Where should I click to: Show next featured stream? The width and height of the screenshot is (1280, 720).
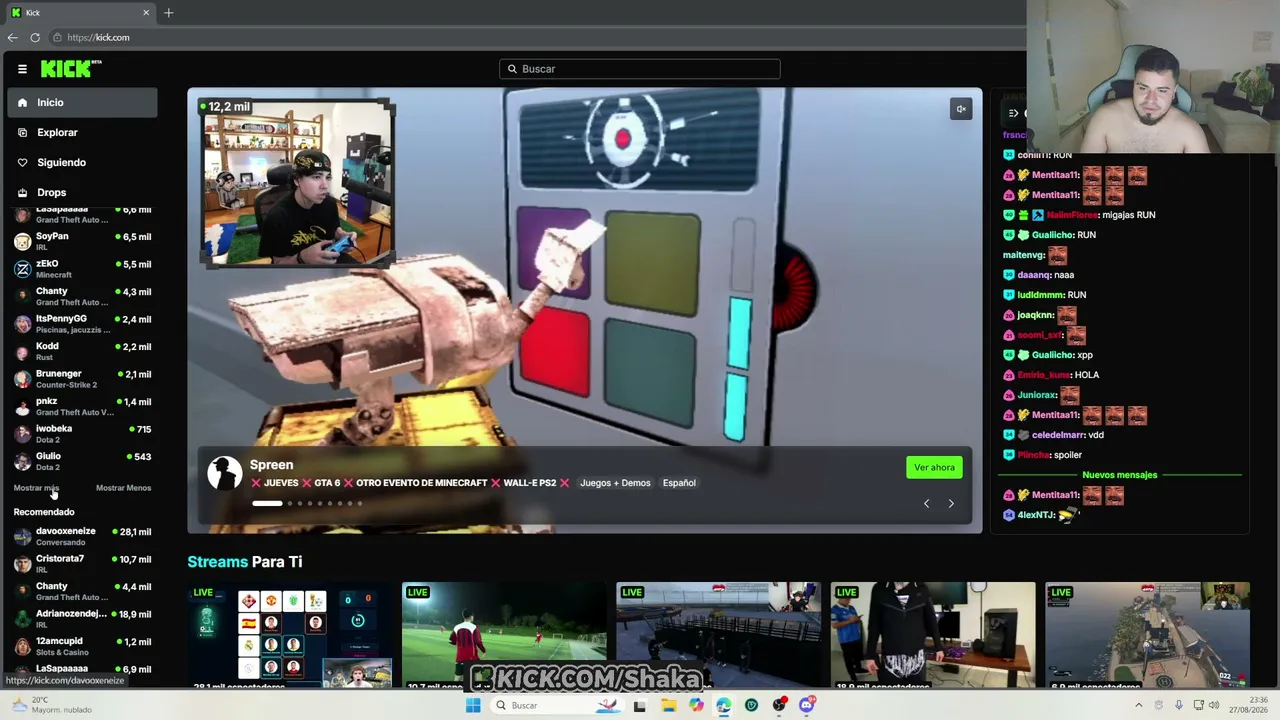(x=951, y=503)
